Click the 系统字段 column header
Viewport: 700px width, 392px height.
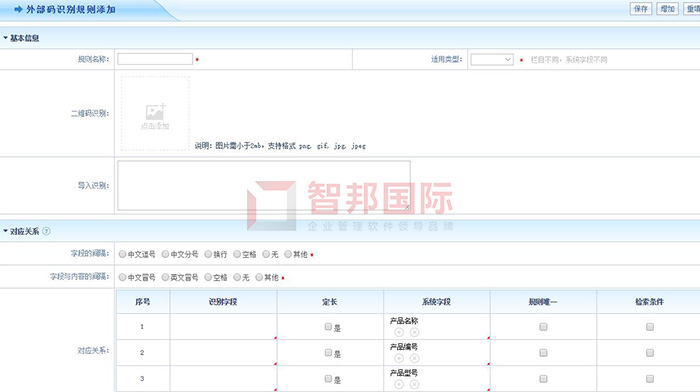[x=437, y=302]
